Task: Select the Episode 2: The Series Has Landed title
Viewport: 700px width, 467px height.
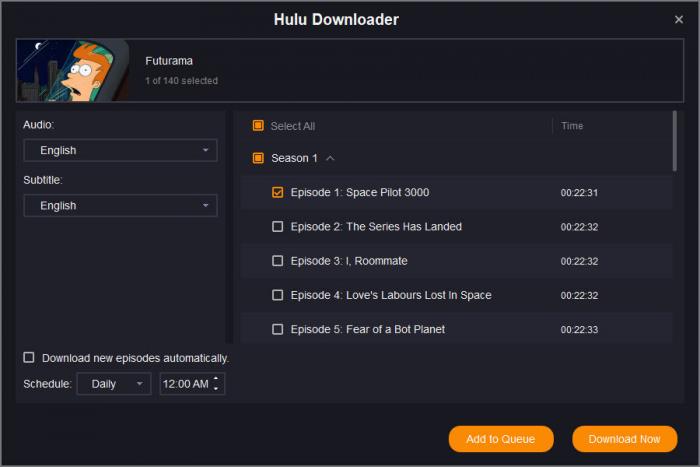Action: 376,227
